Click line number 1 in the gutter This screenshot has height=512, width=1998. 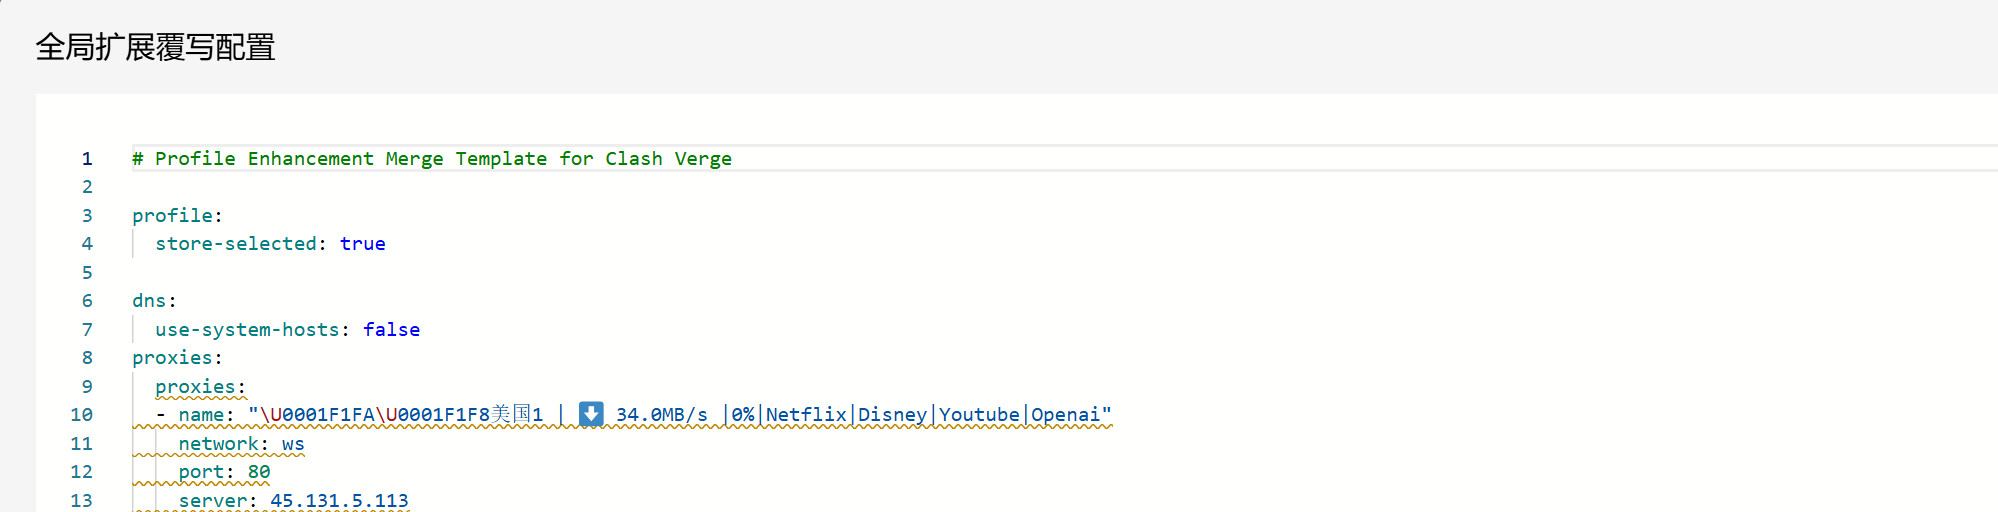(x=87, y=159)
